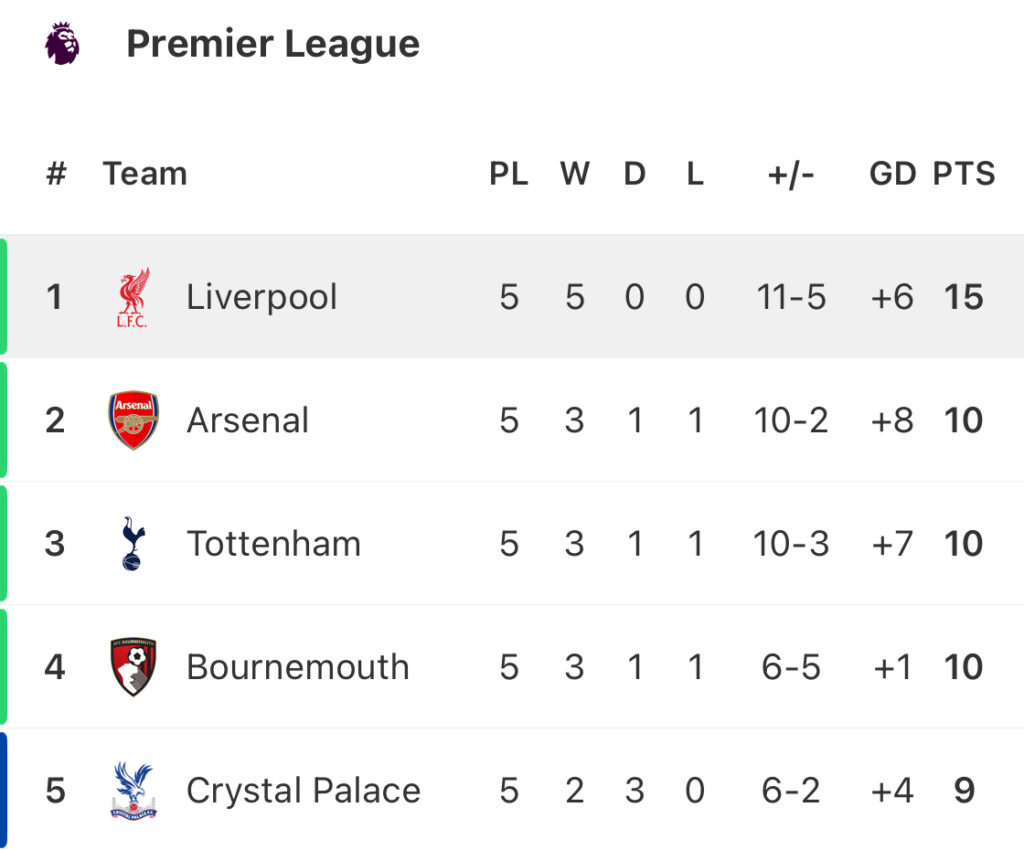Select the Arsenal club badge
Image resolution: width=1024 pixels, height=850 pixels.
pyautogui.click(x=133, y=420)
